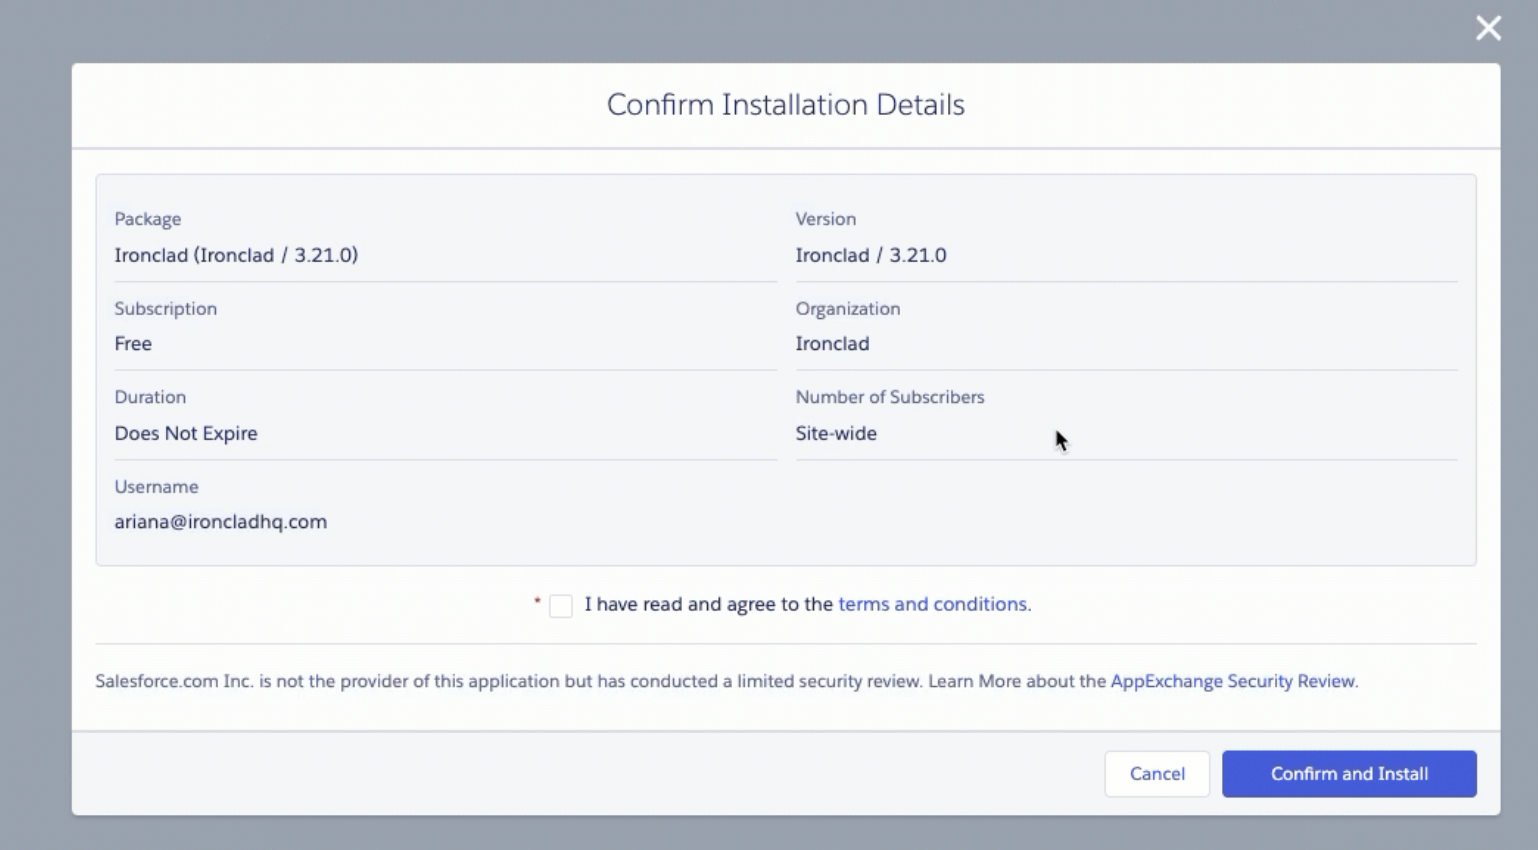Open the terms and conditions link
The image size is (1538, 850).
[x=932, y=604]
